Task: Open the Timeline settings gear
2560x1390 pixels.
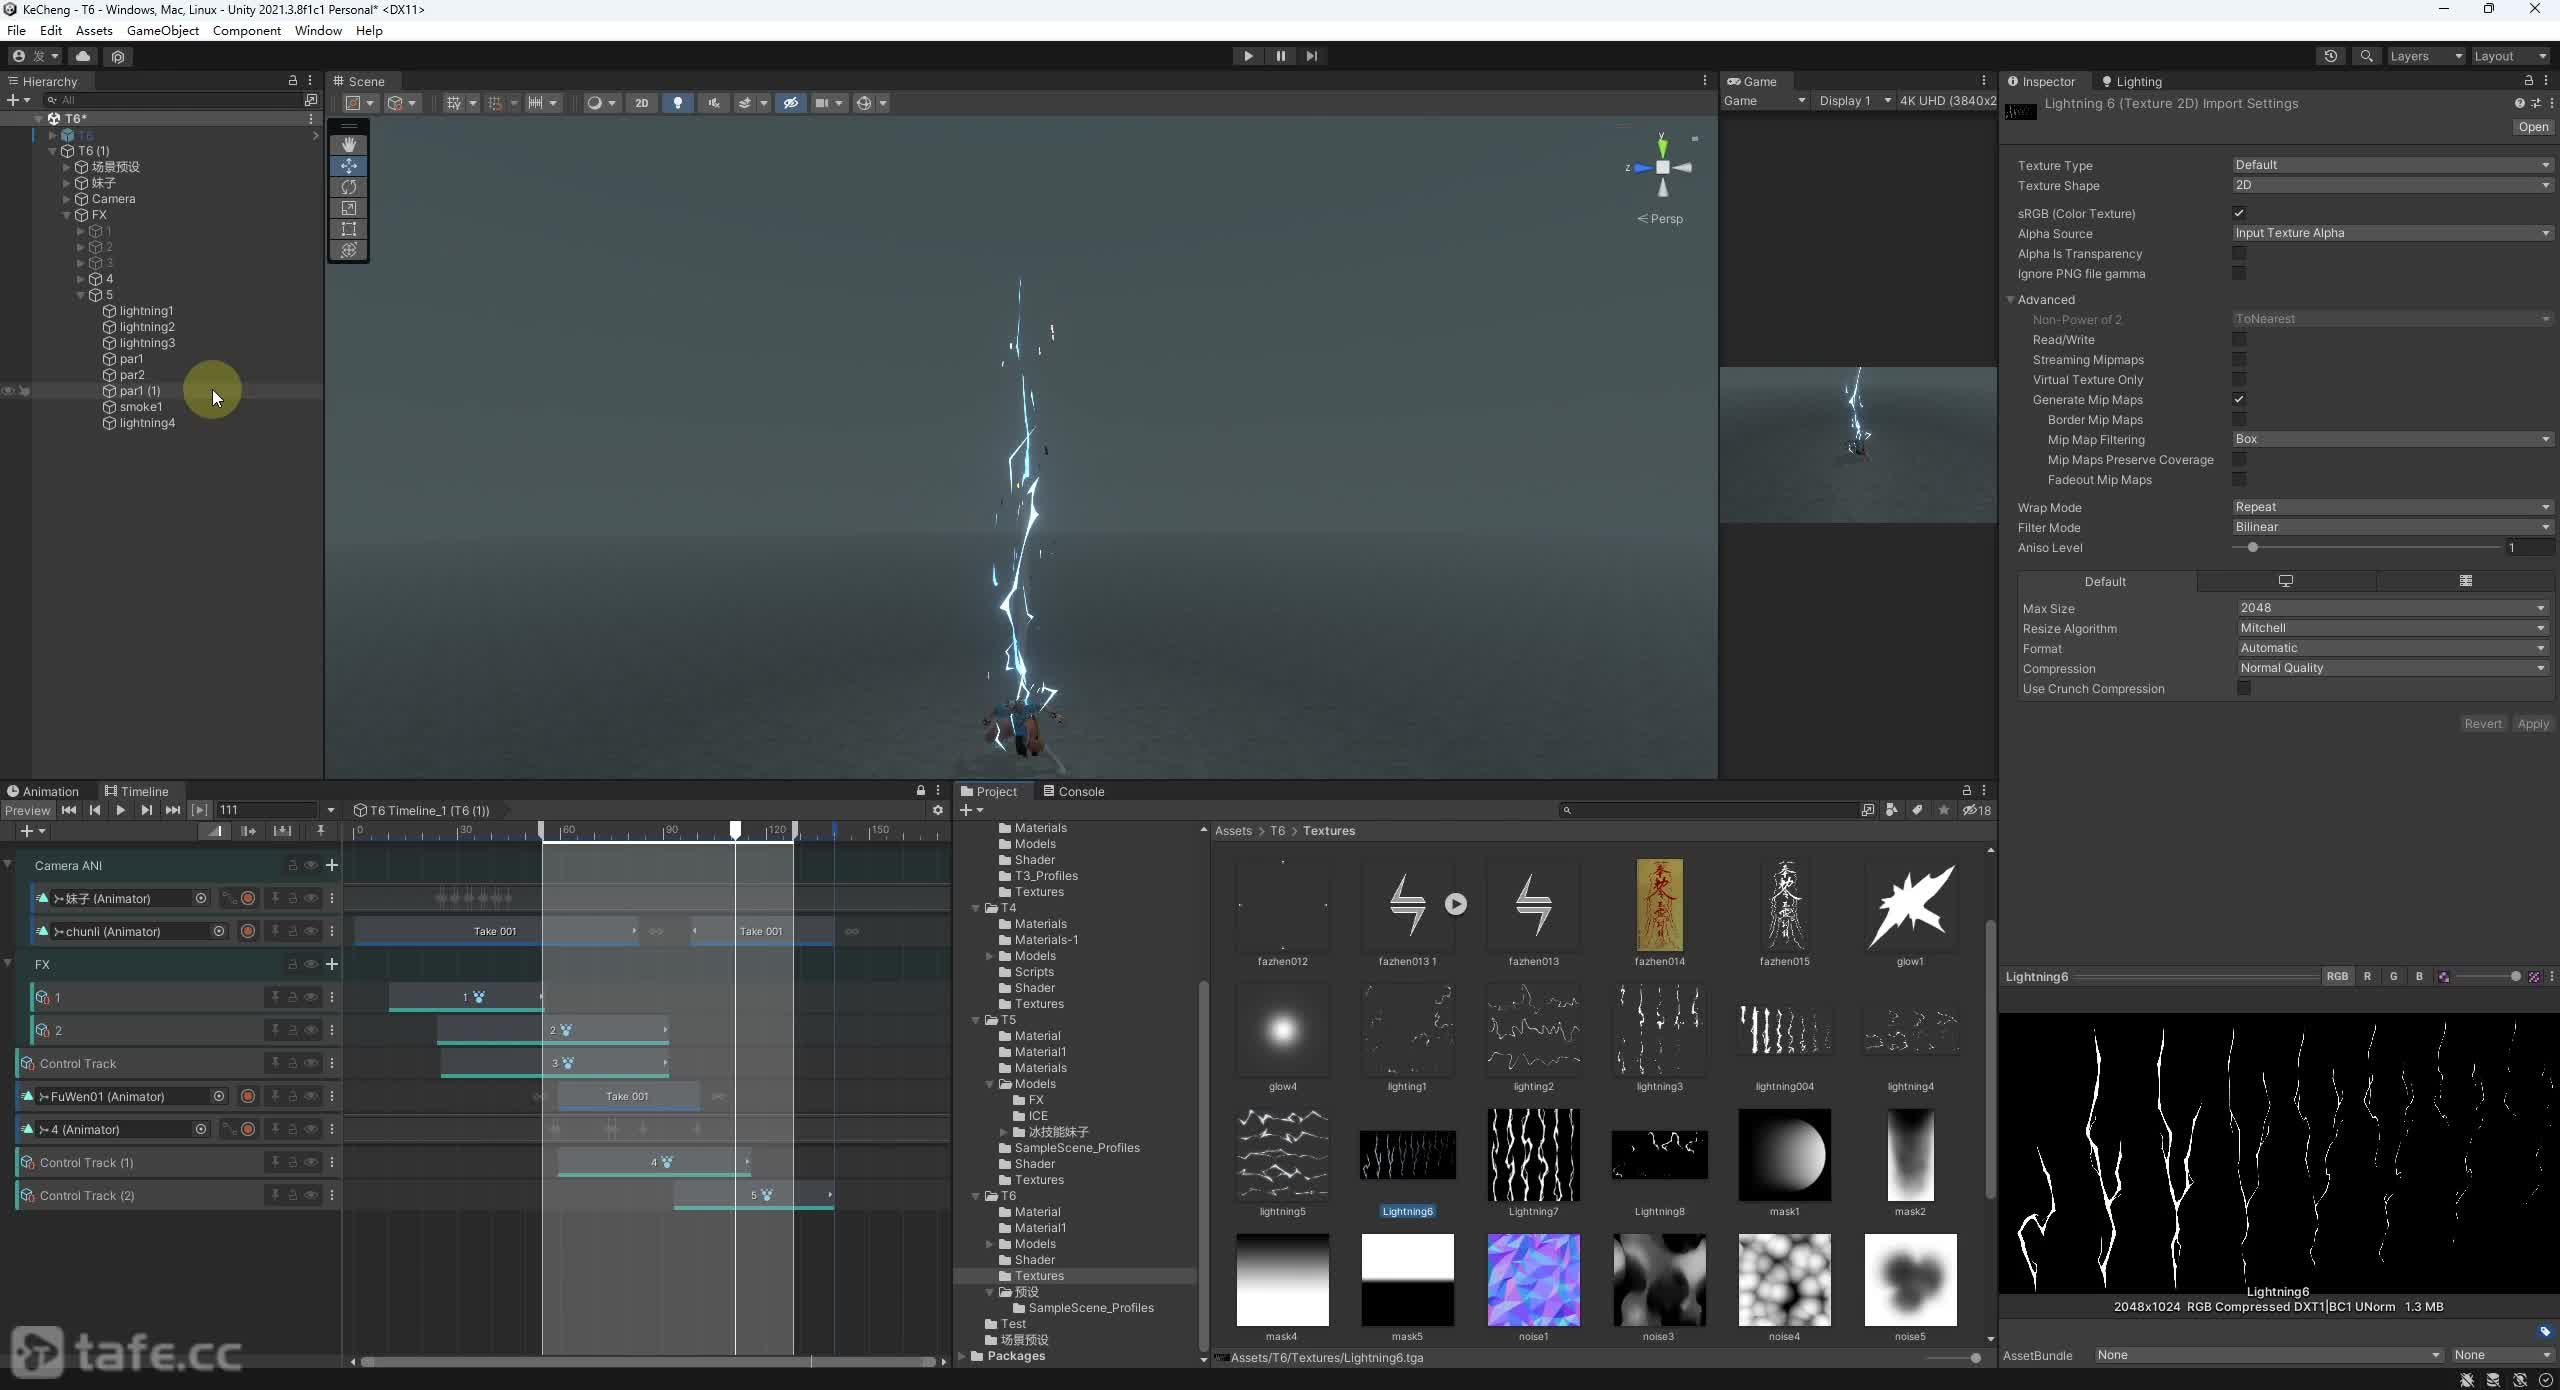Action: click(x=938, y=810)
